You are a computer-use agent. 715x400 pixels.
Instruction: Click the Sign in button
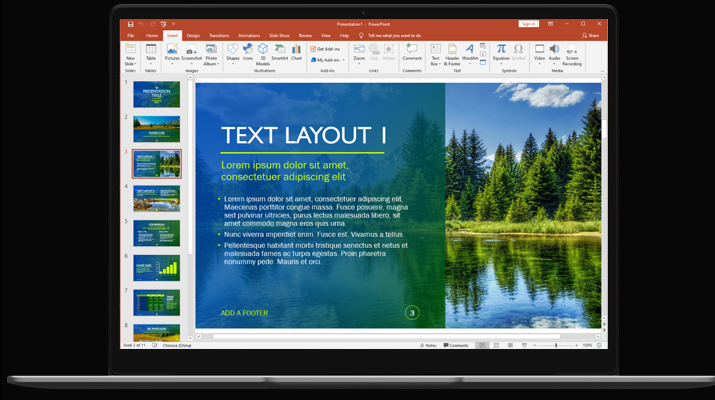click(528, 24)
